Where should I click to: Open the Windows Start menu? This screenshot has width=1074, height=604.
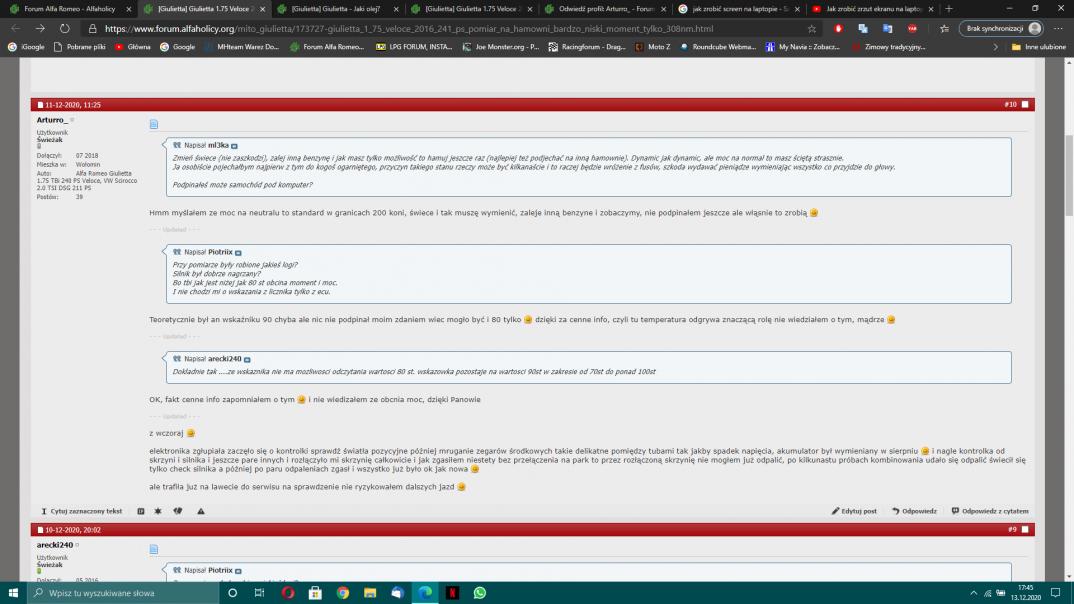tap(13, 592)
